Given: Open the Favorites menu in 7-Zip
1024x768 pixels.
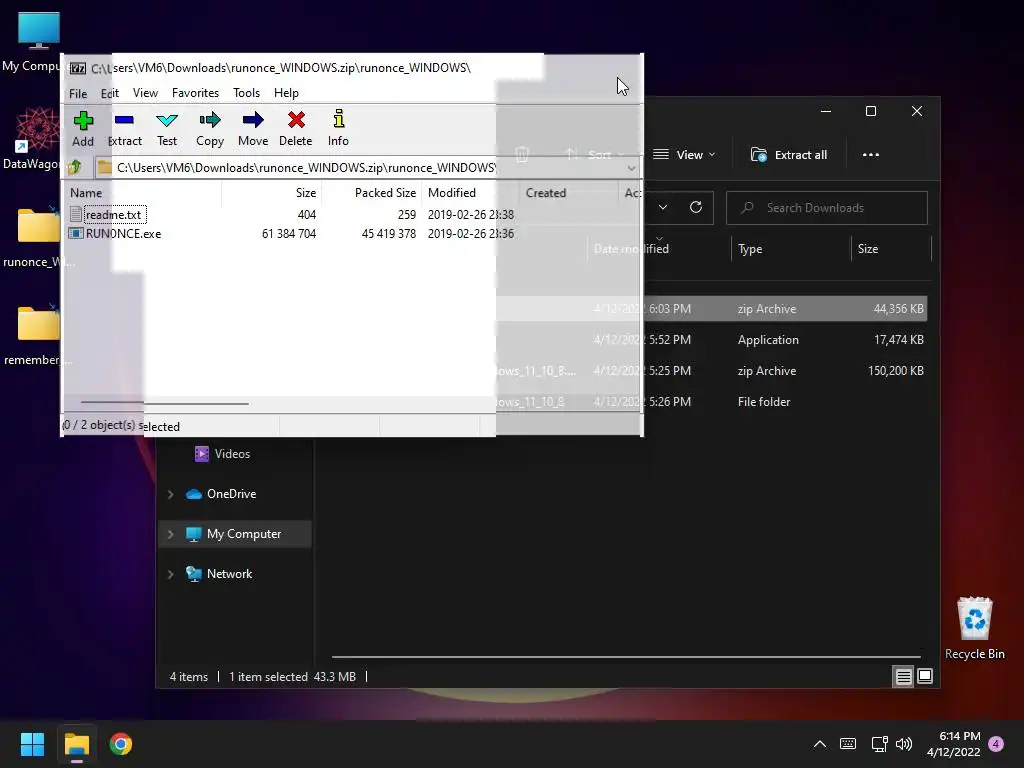Looking at the screenshot, I should (x=195, y=93).
